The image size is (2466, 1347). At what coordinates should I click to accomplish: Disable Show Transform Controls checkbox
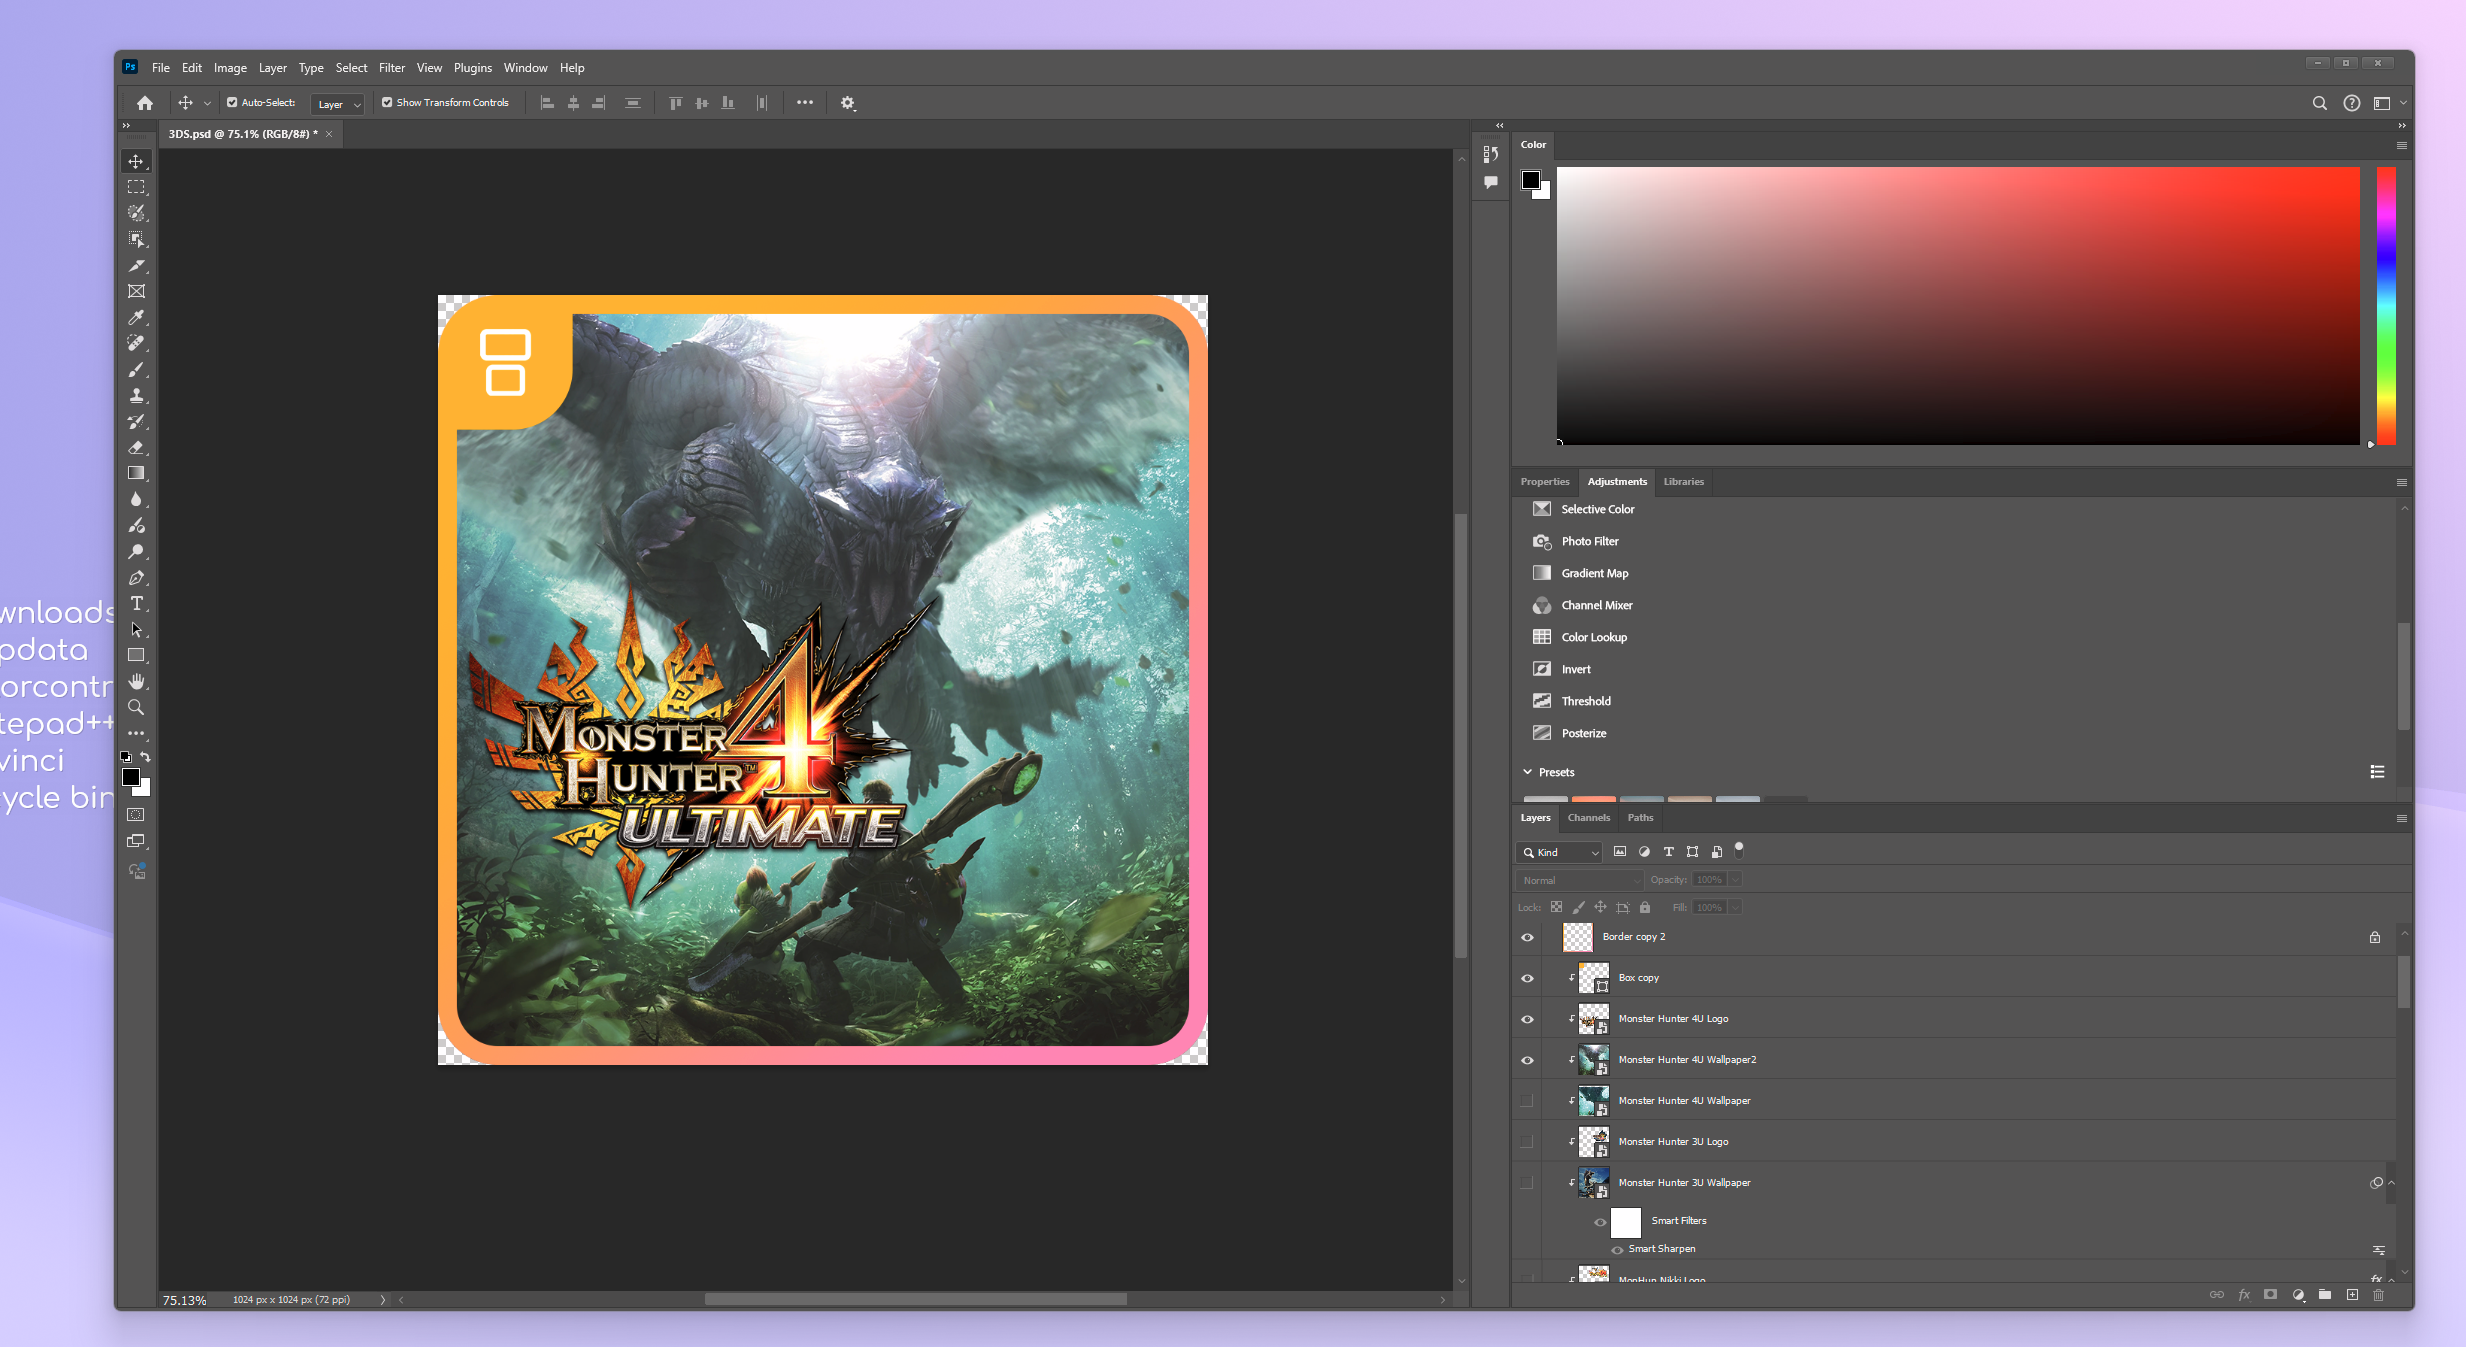387,102
